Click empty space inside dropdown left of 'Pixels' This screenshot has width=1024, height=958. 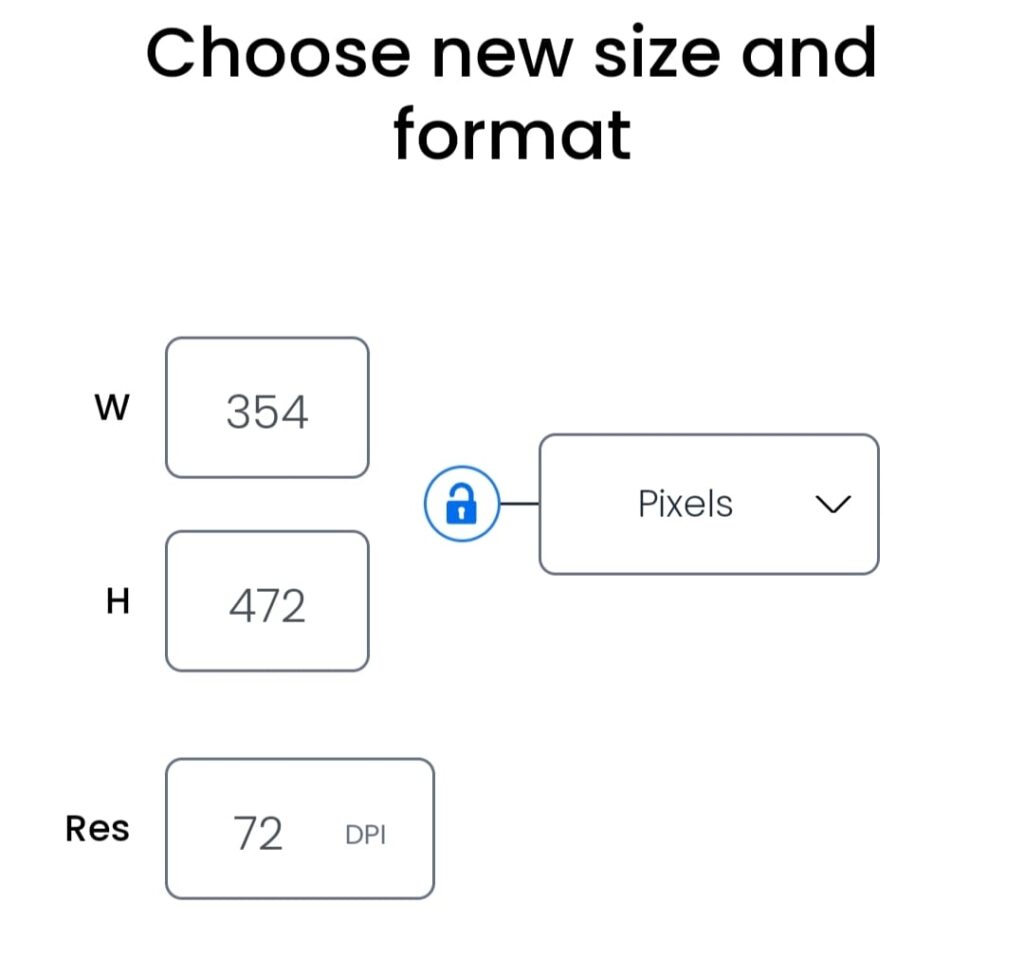[585, 504]
